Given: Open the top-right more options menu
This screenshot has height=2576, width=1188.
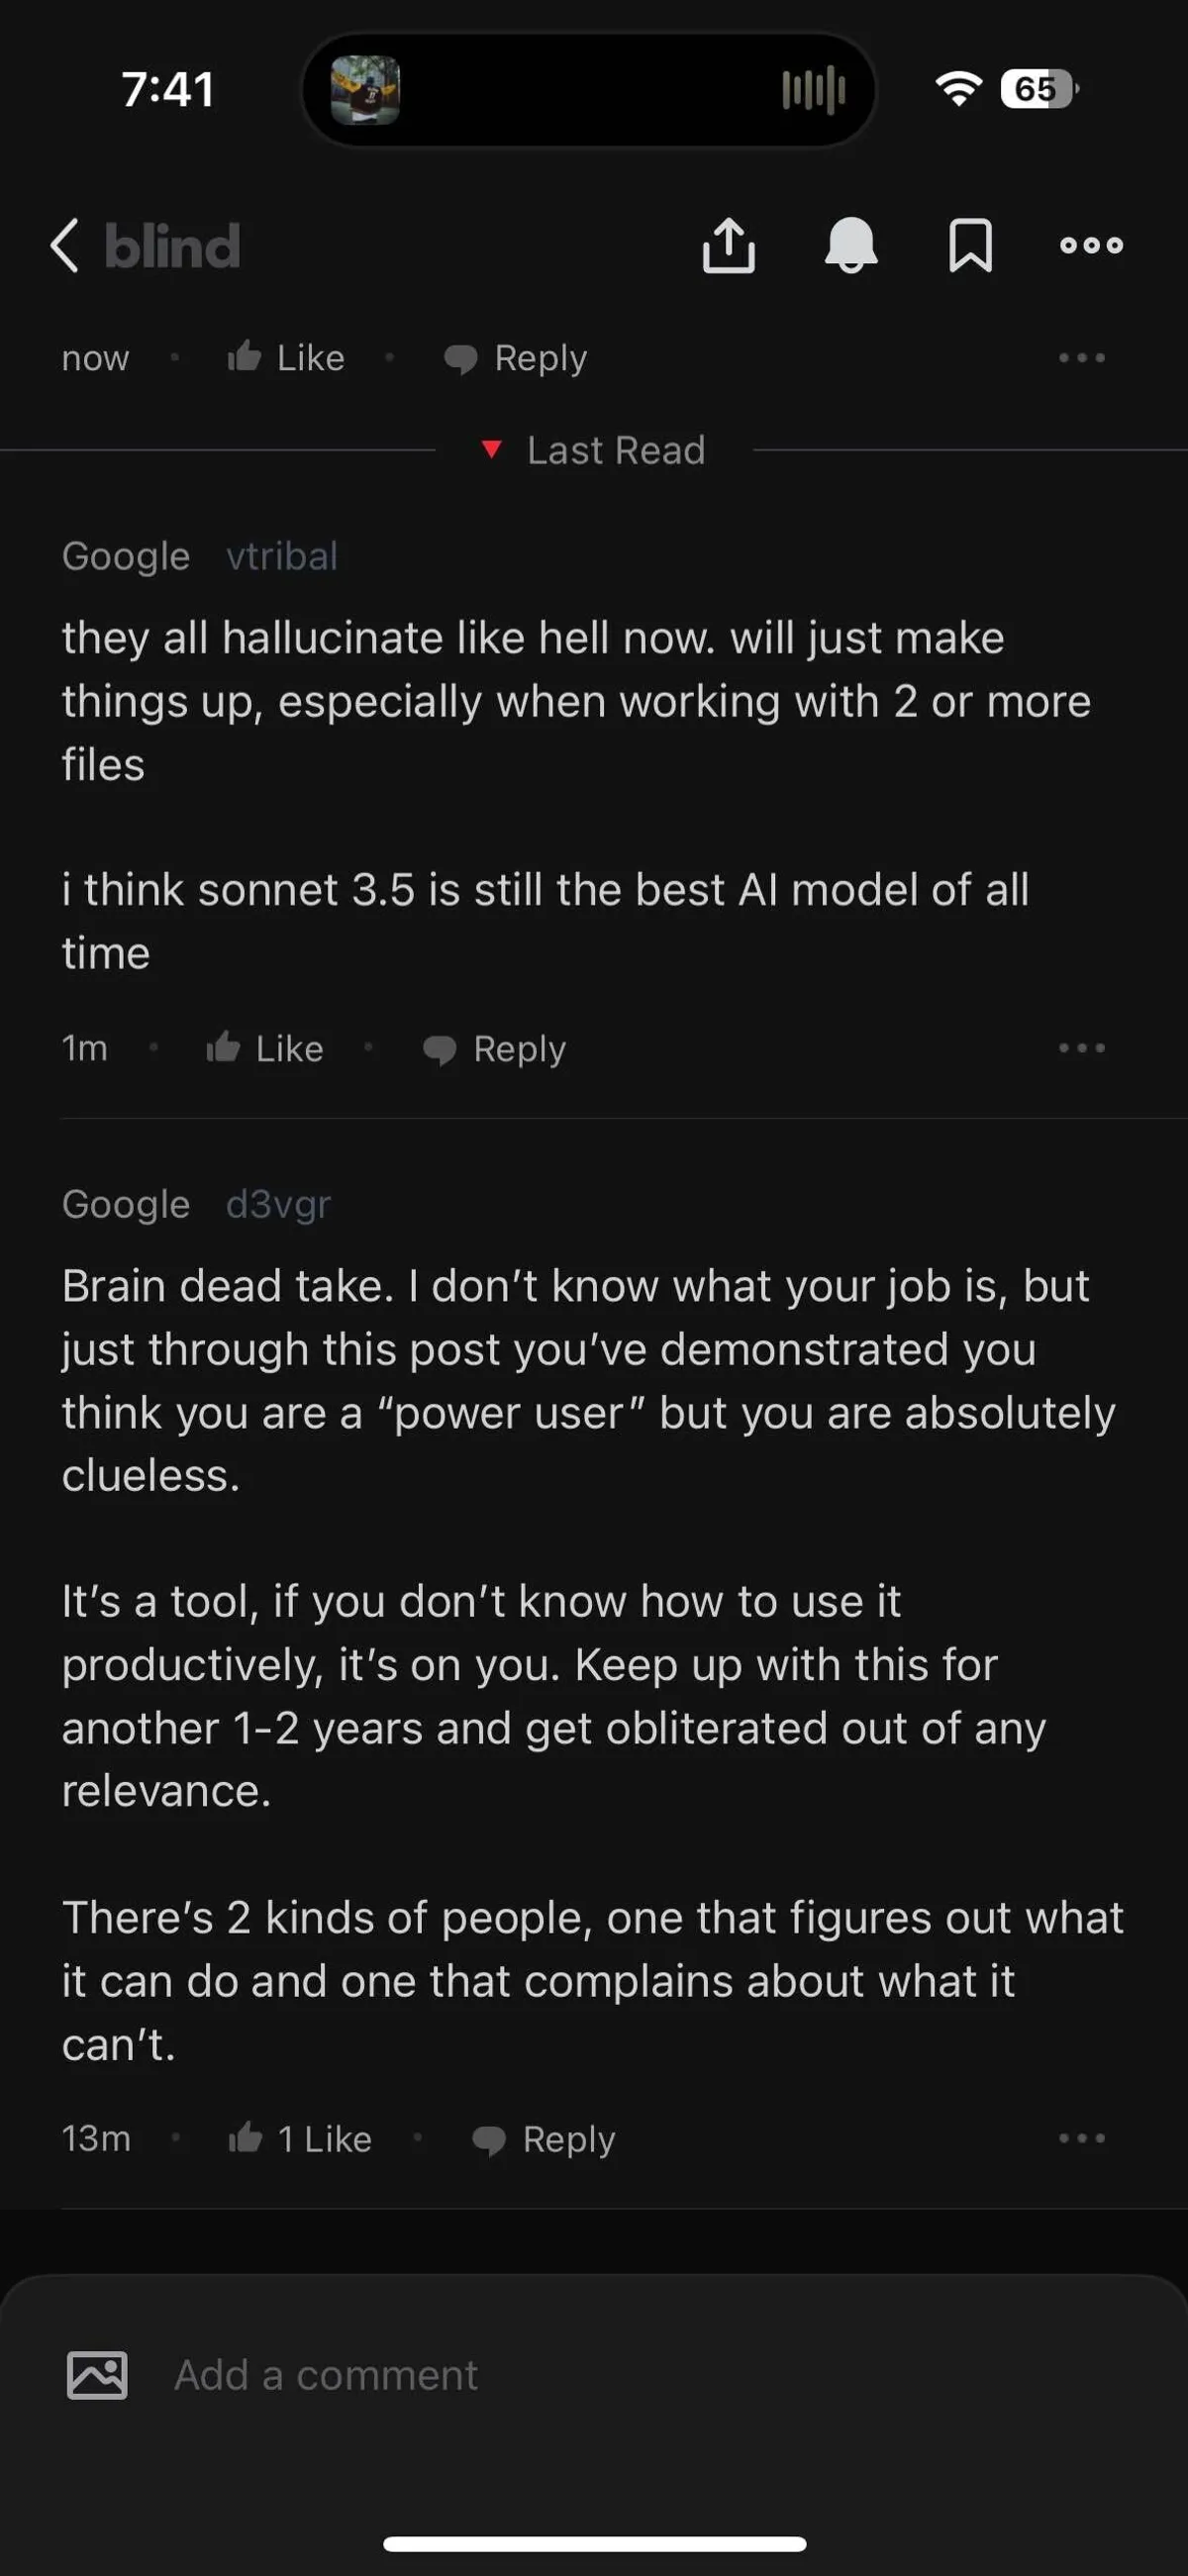Looking at the screenshot, I should (x=1091, y=246).
